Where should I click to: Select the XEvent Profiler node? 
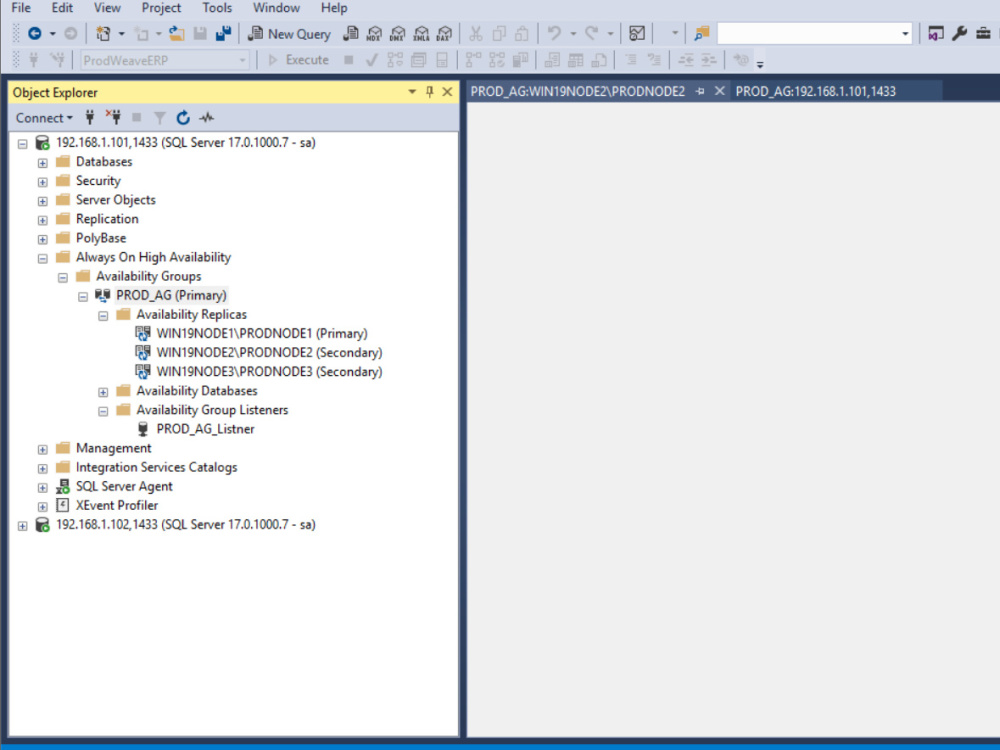pos(117,506)
